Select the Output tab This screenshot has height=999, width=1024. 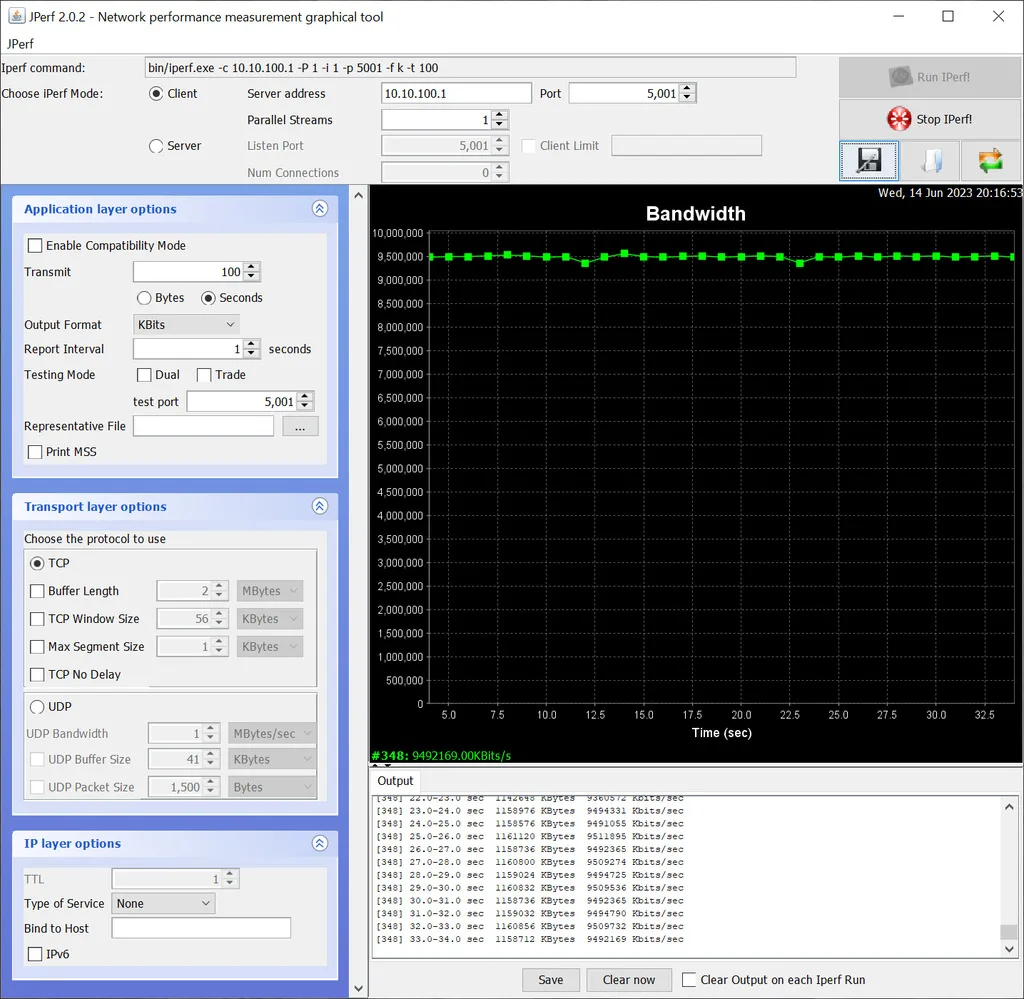click(395, 781)
